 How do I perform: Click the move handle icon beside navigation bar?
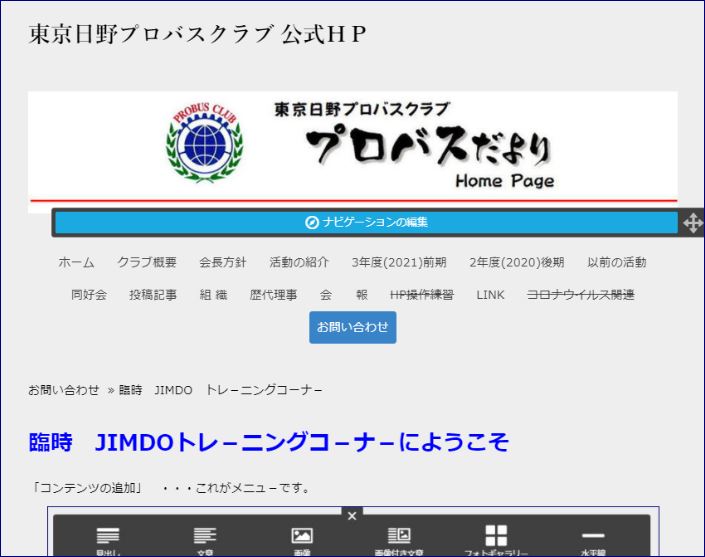pyautogui.click(x=693, y=223)
